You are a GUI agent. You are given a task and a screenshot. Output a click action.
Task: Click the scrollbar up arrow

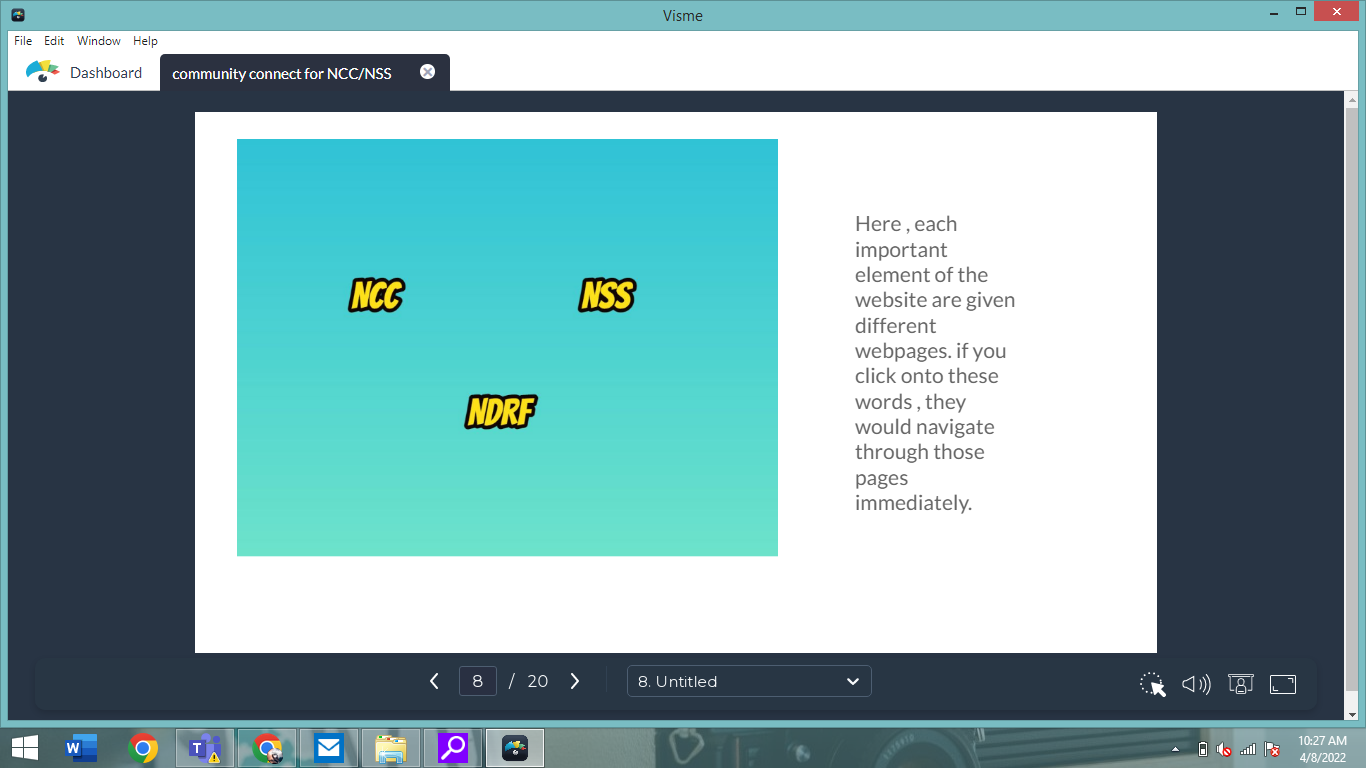pyautogui.click(x=1352, y=99)
